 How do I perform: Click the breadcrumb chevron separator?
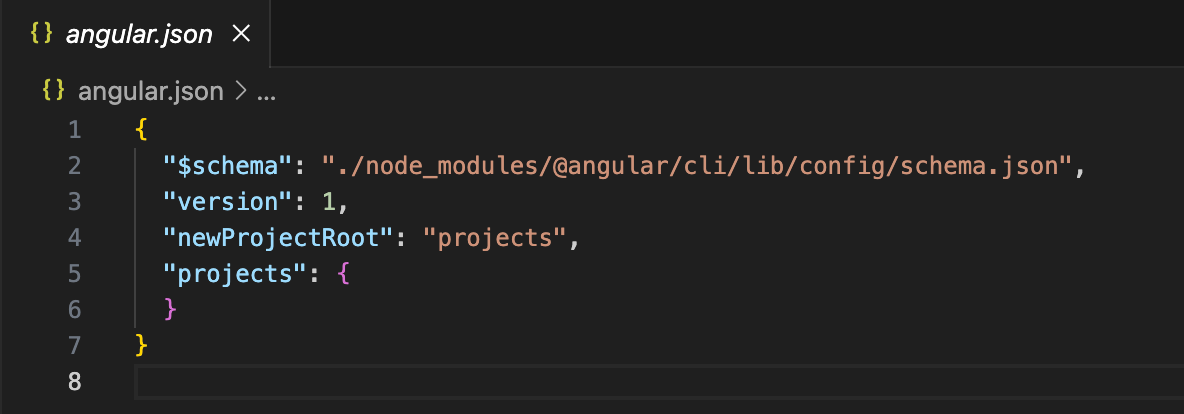tap(241, 91)
